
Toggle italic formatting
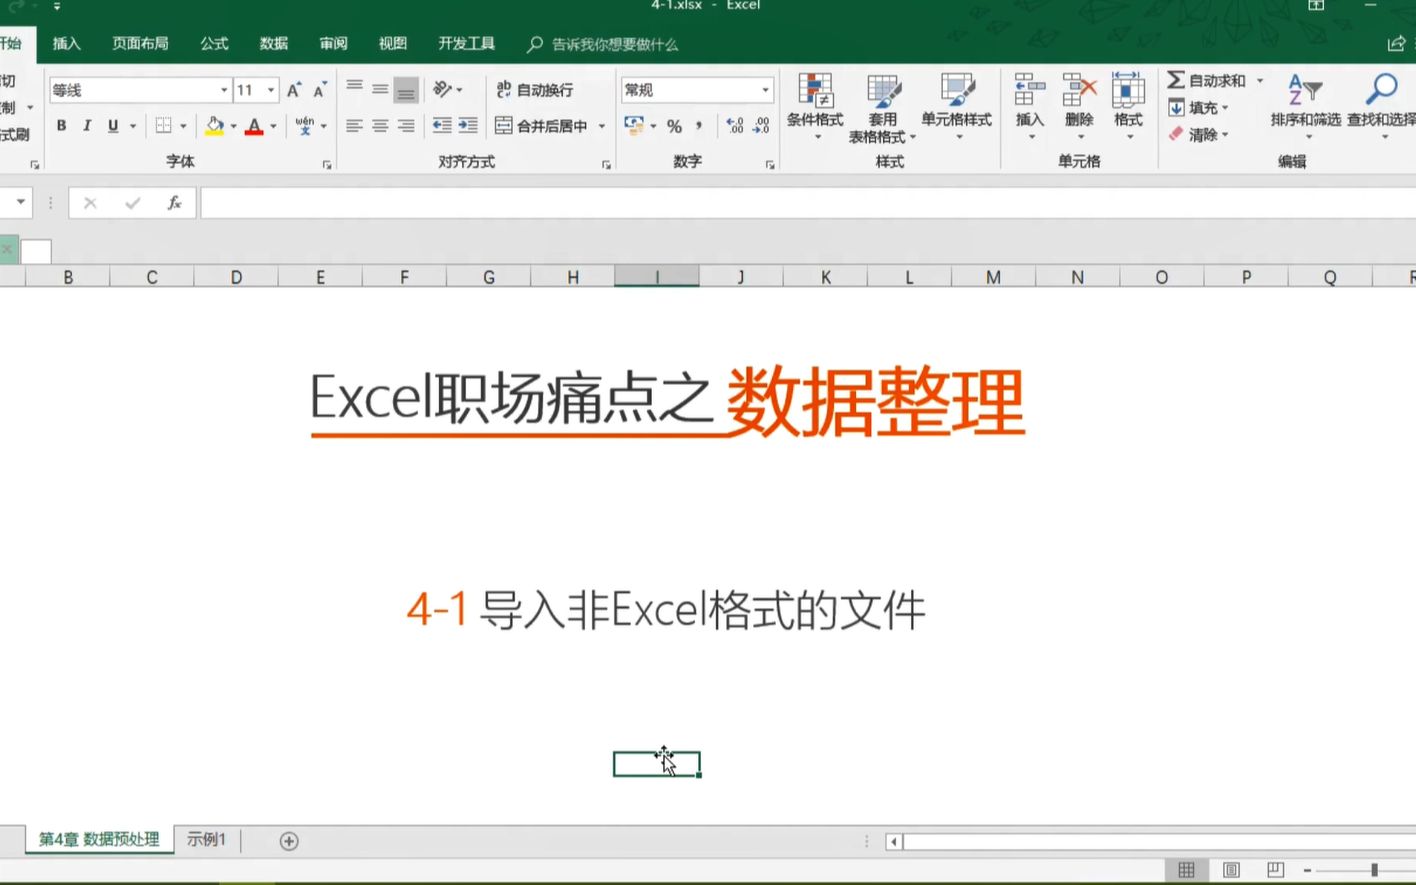(87, 126)
